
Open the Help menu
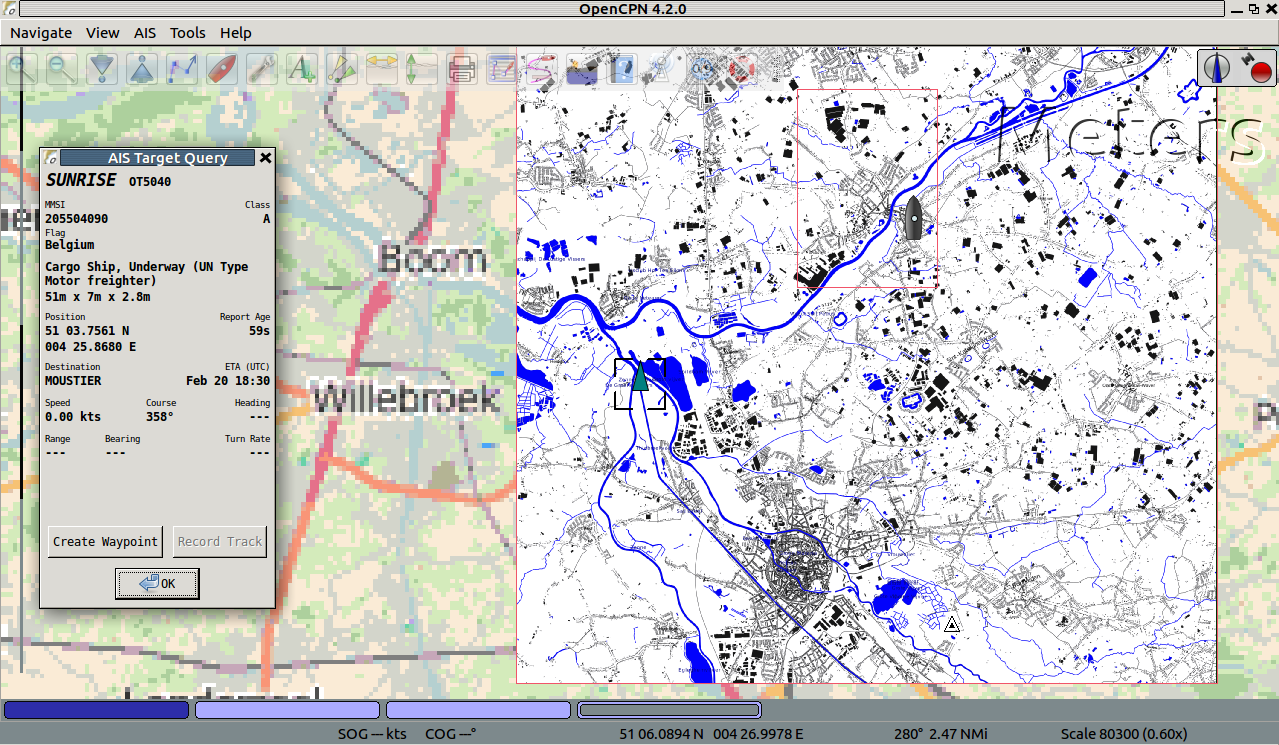click(236, 33)
